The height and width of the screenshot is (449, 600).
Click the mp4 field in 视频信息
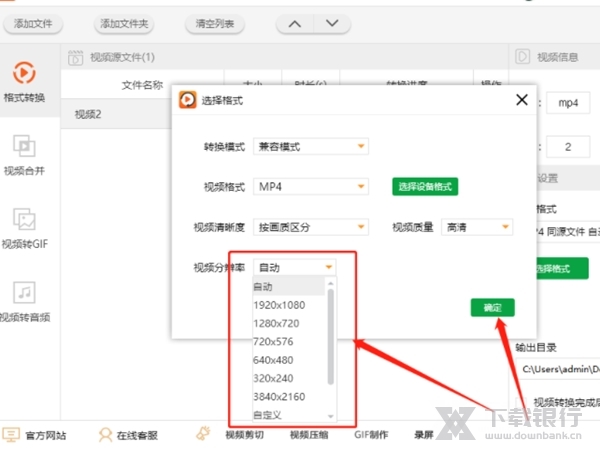[568, 103]
